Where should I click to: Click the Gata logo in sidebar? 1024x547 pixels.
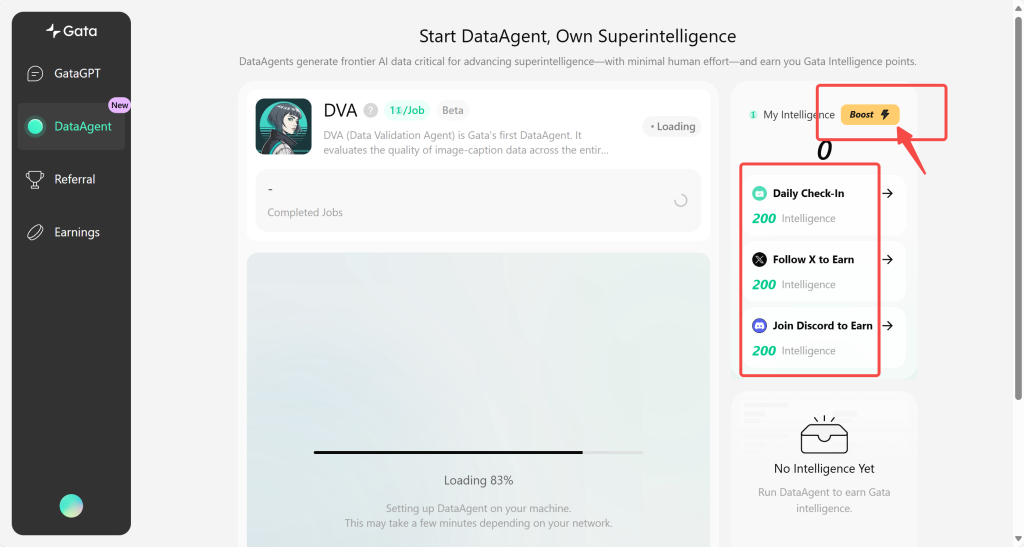coord(71,31)
